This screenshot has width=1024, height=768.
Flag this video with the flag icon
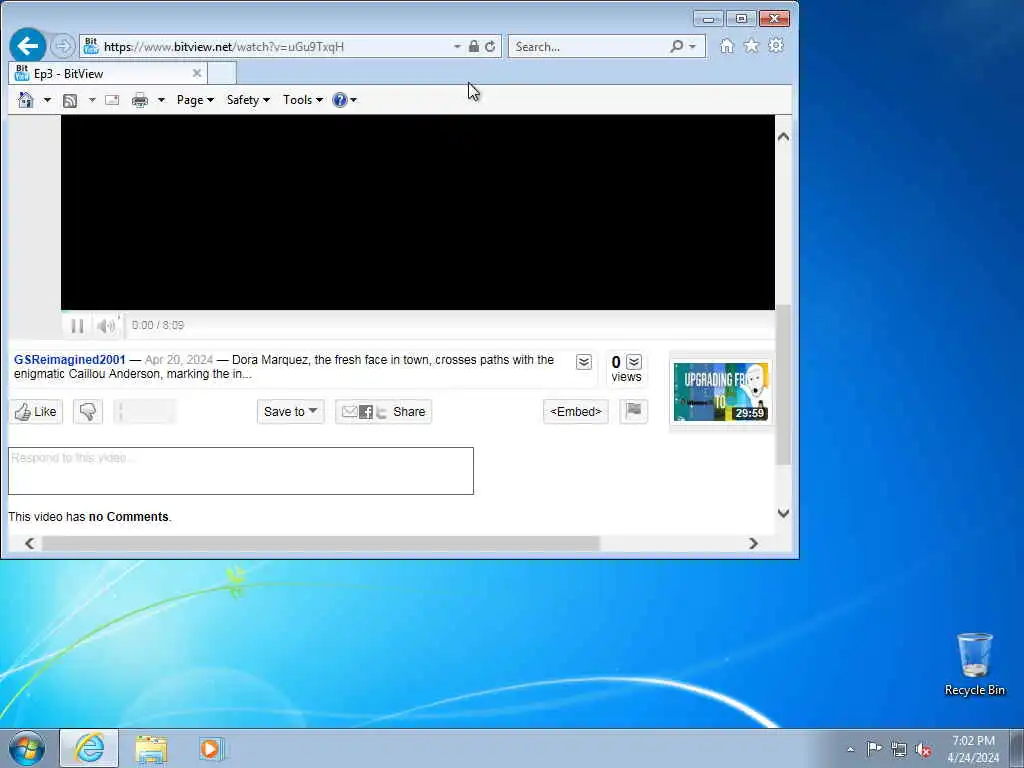[x=633, y=411]
